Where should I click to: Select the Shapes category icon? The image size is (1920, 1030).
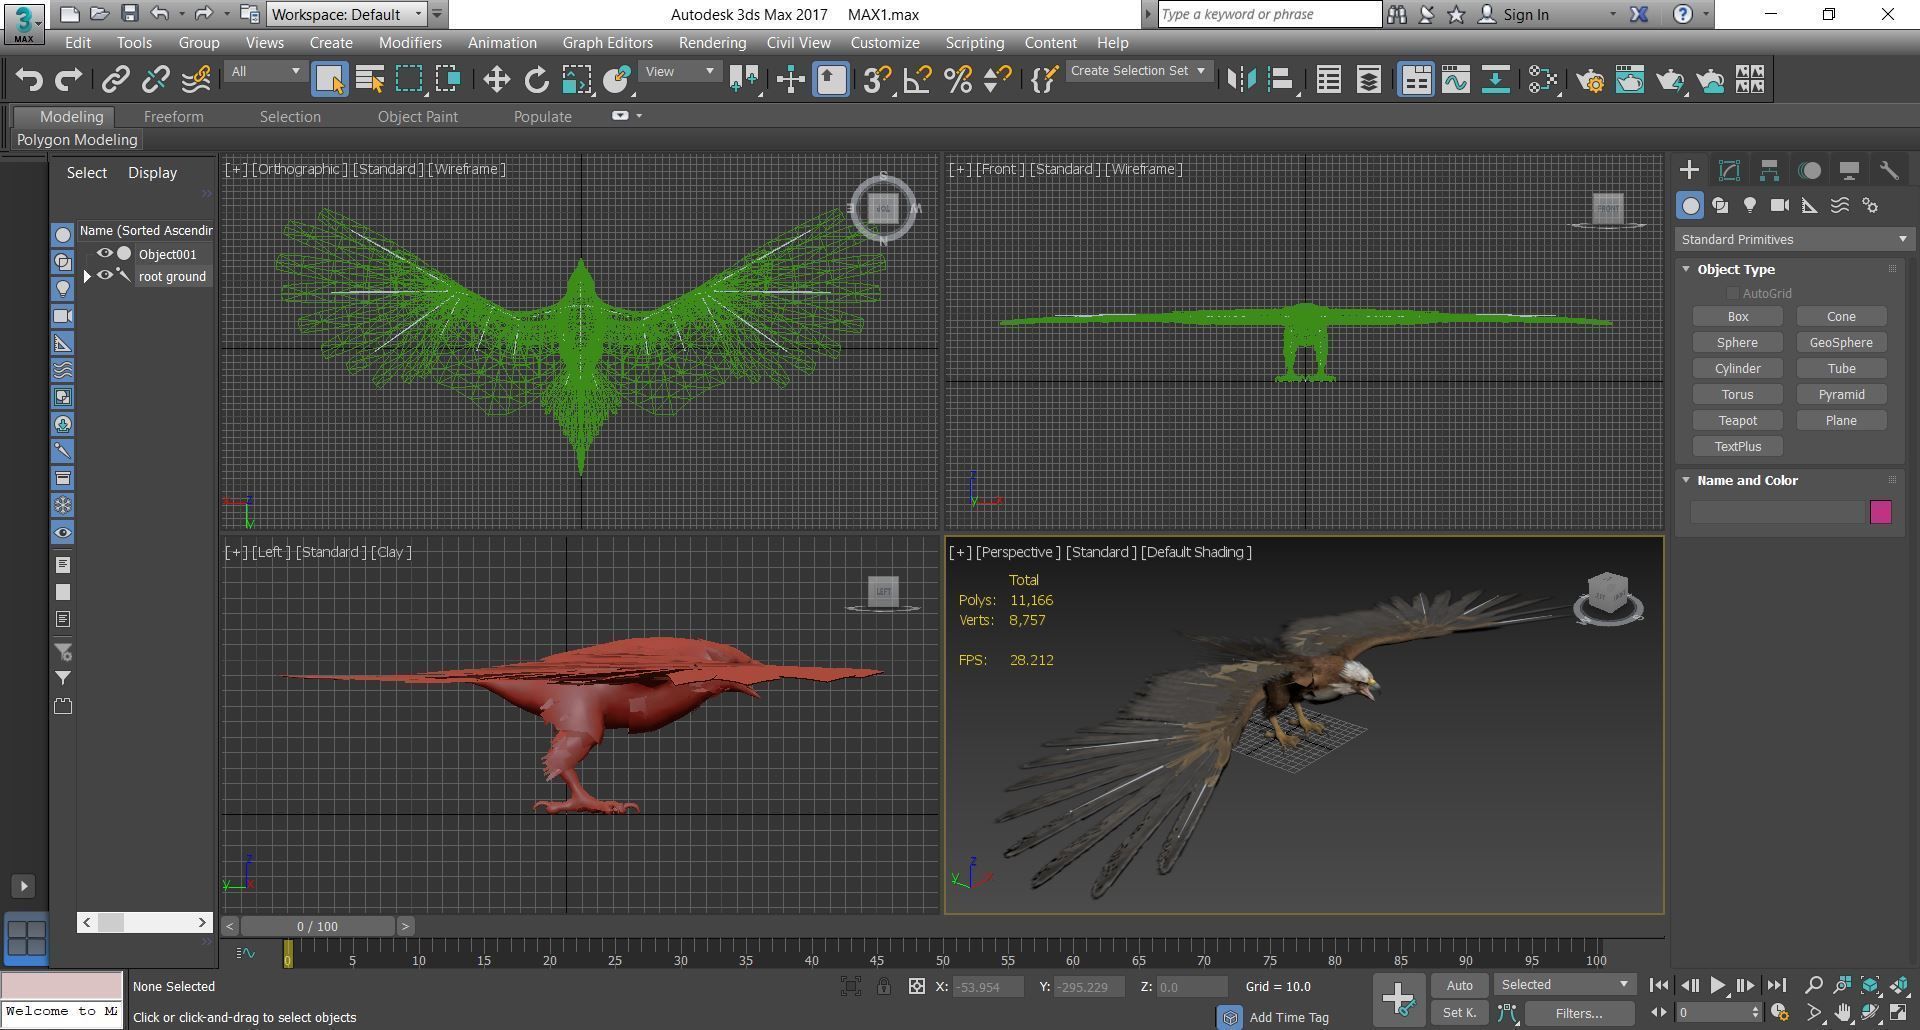tap(1720, 205)
